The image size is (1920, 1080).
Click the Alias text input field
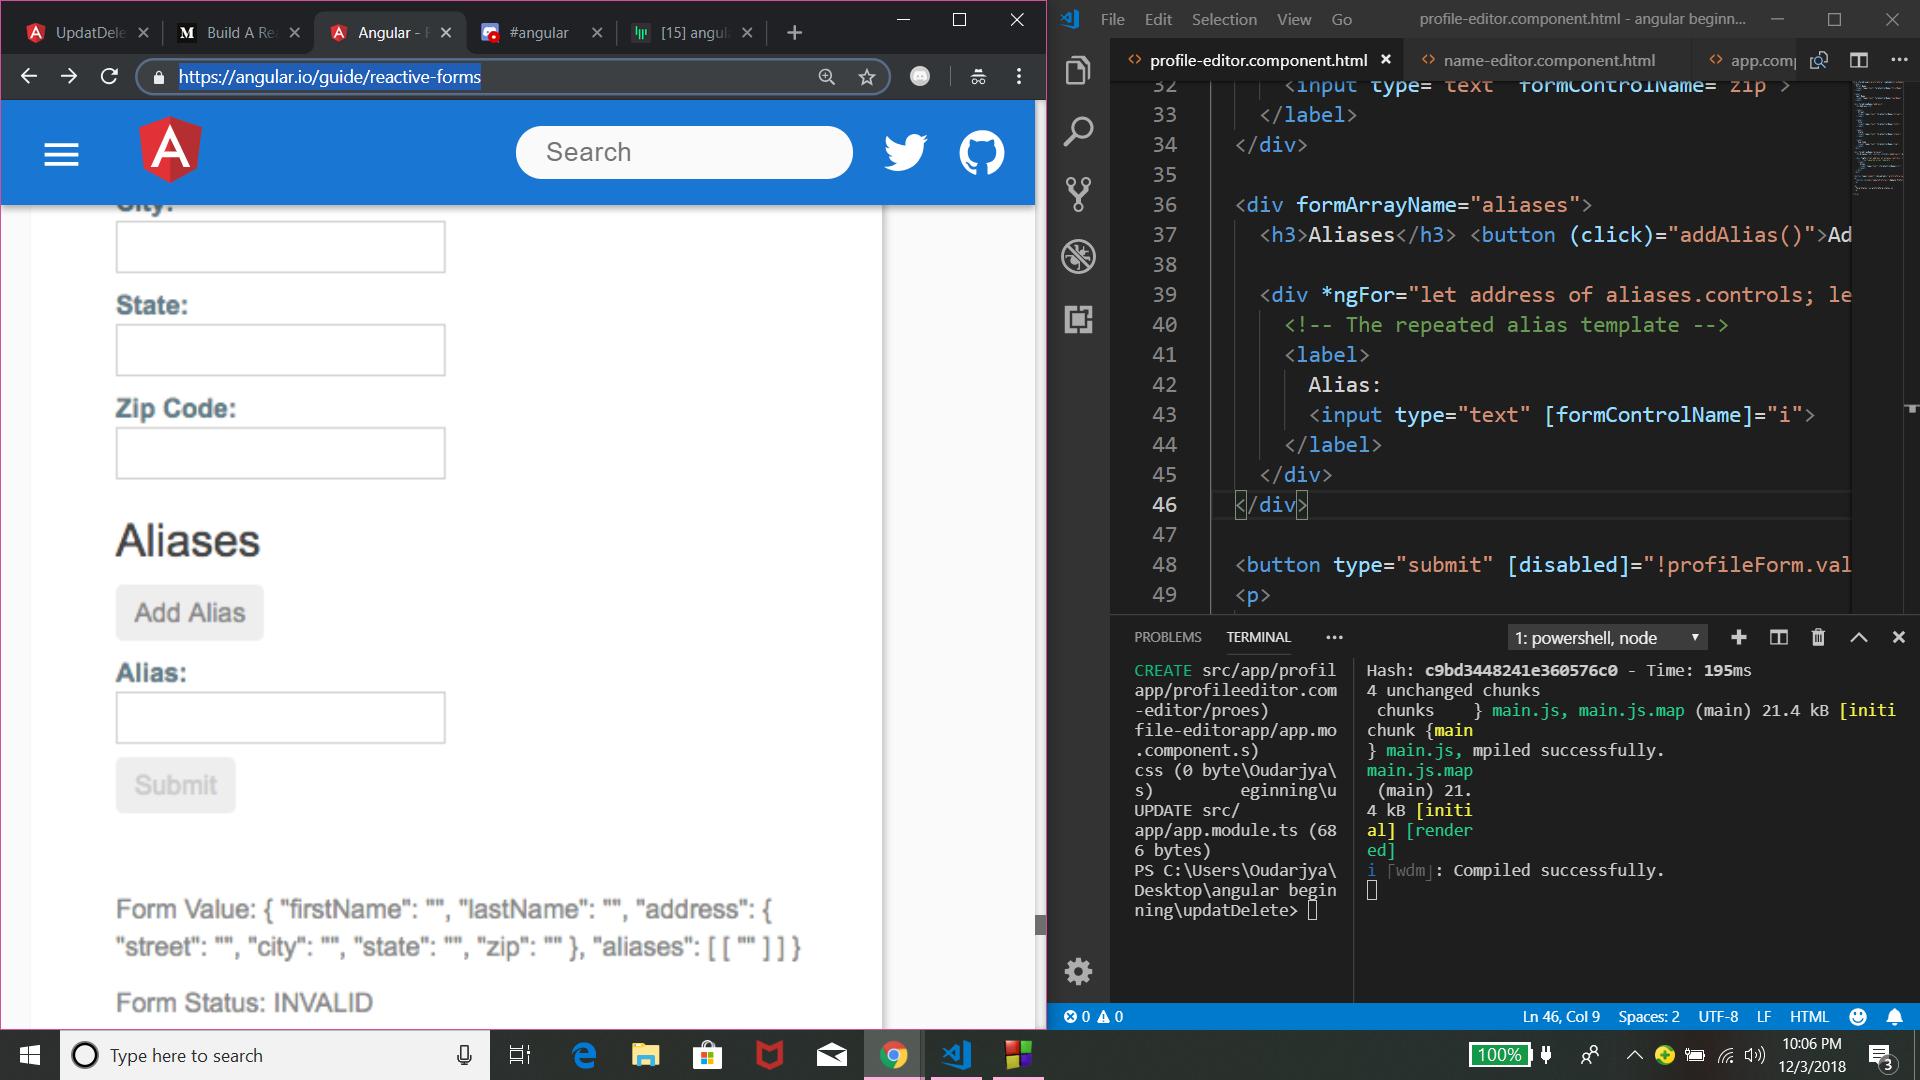point(281,717)
